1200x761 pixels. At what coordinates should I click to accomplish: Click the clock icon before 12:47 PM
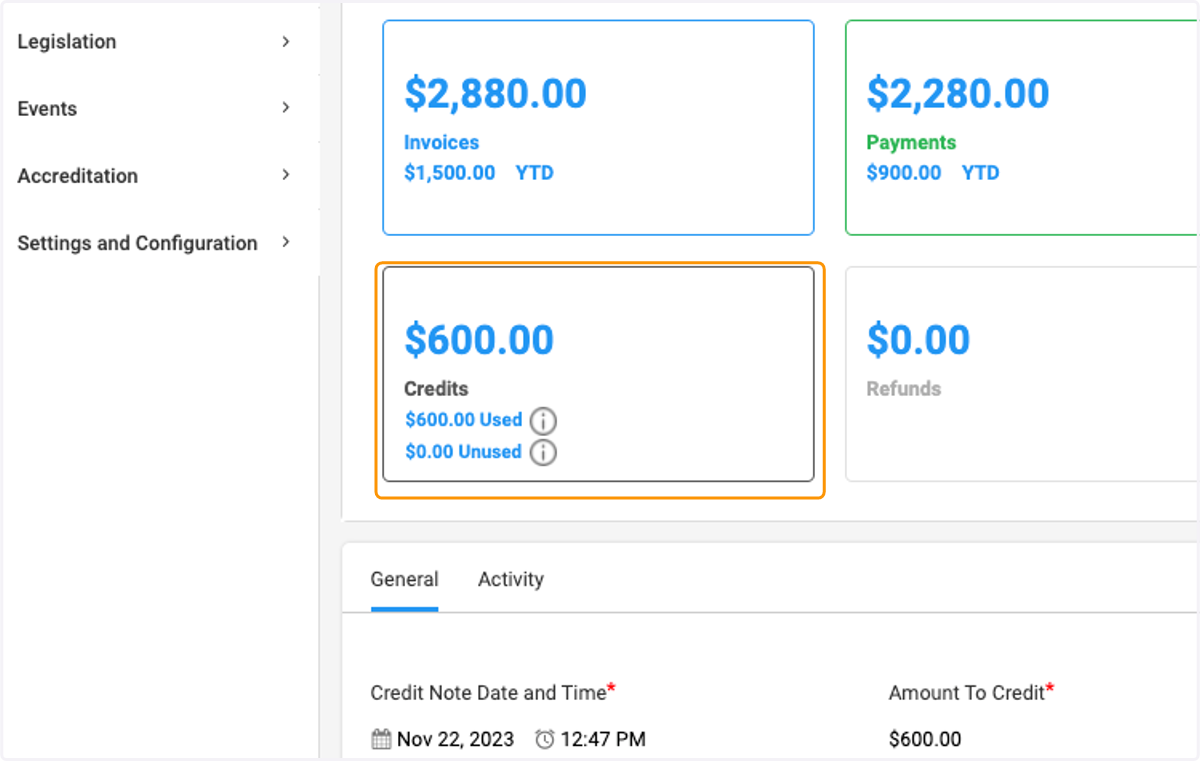[x=545, y=739]
